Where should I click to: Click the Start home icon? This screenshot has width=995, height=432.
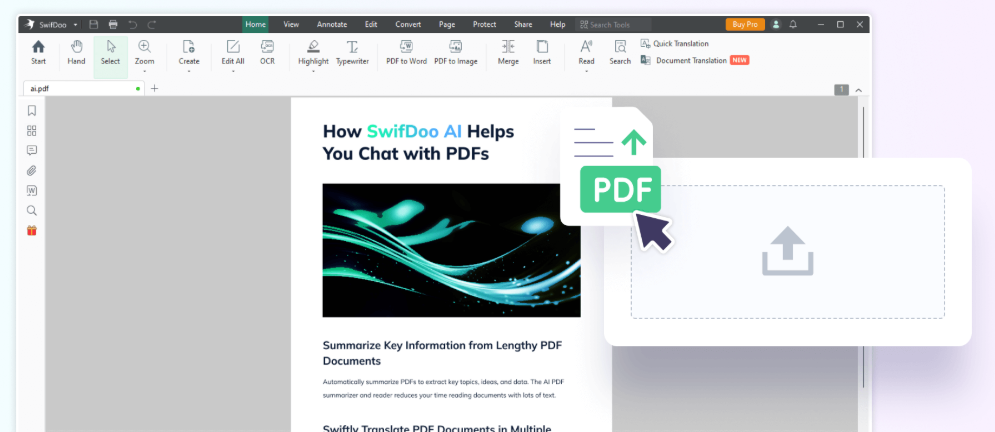(x=38, y=47)
